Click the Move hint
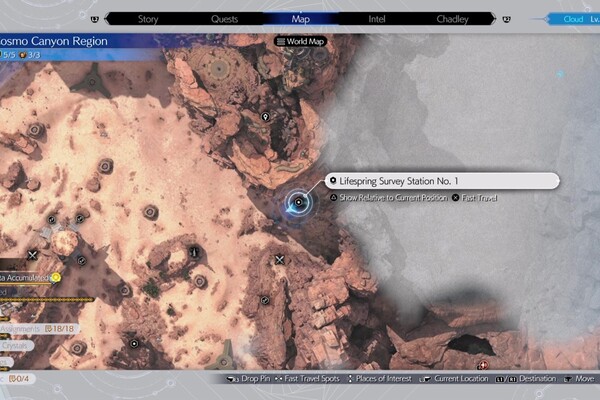This screenshot has height=400, width=600. coord(579,379)
